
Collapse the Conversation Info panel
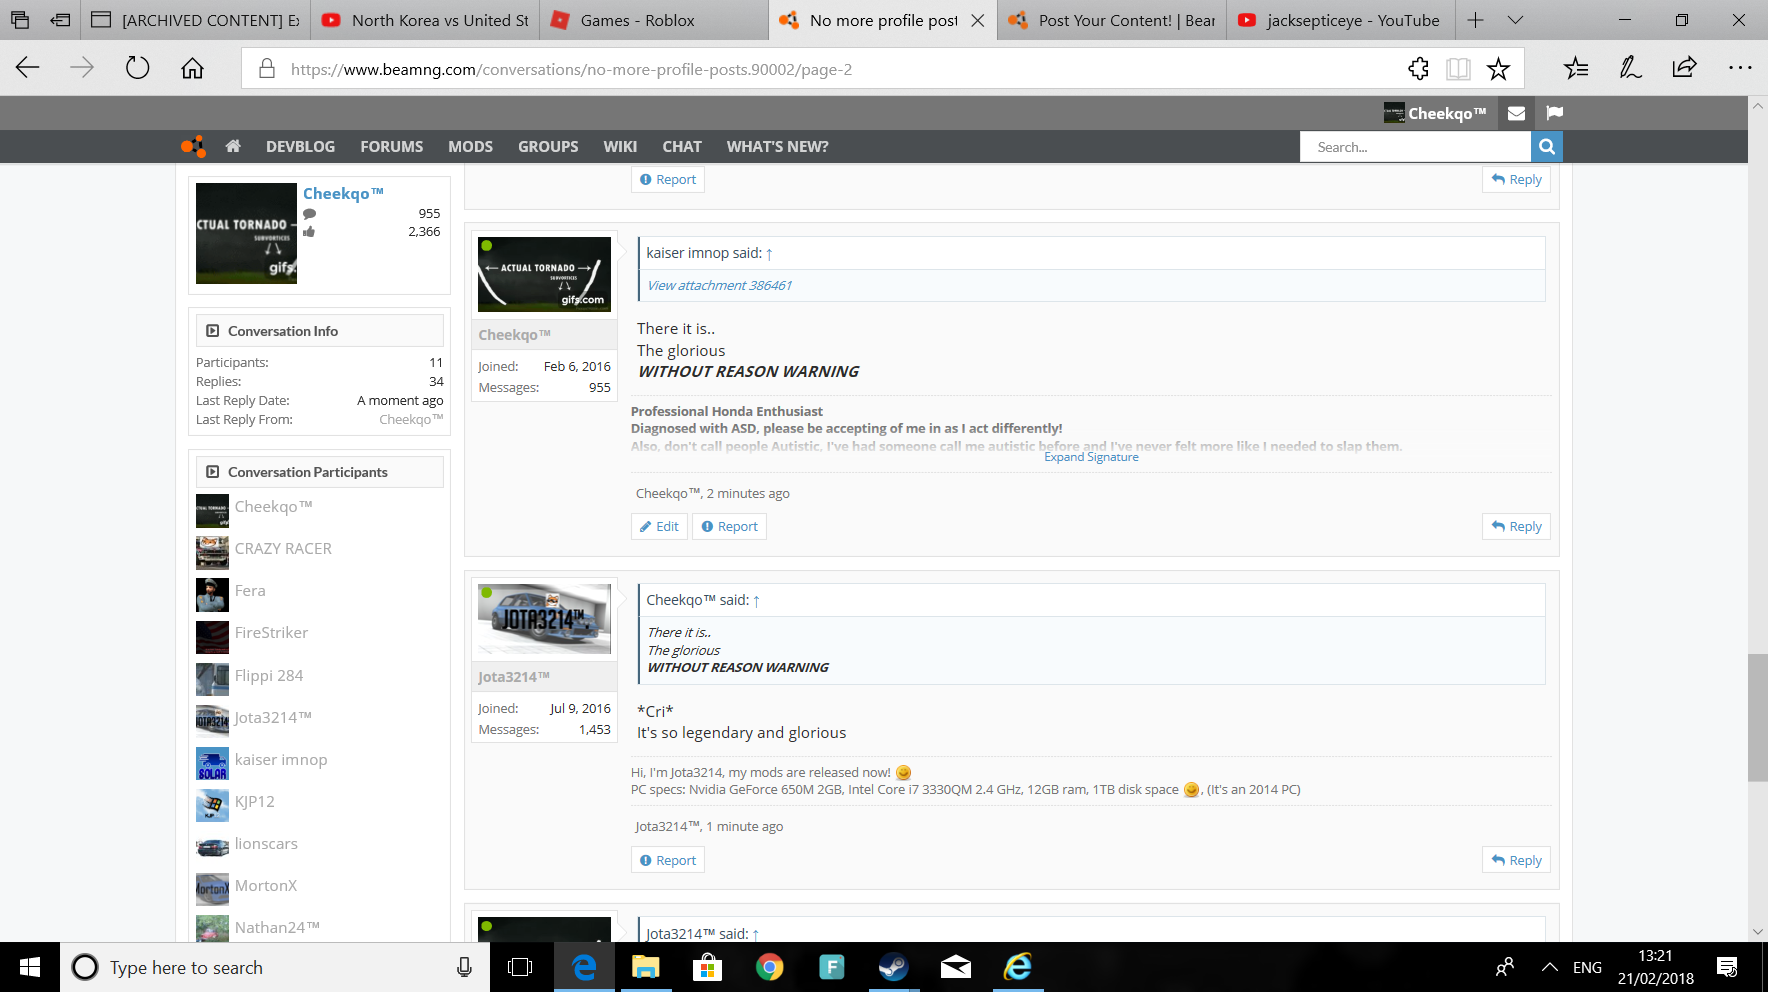coord(213,331)
